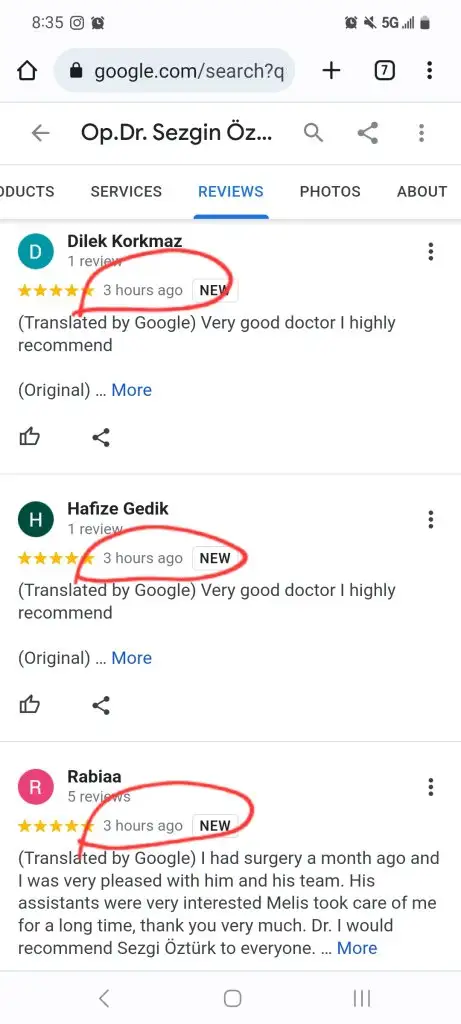Viewport: 461px width, 1024px height.
Task: Share Dilek Korkmaz's review
Action: click(x=101, y=438)
